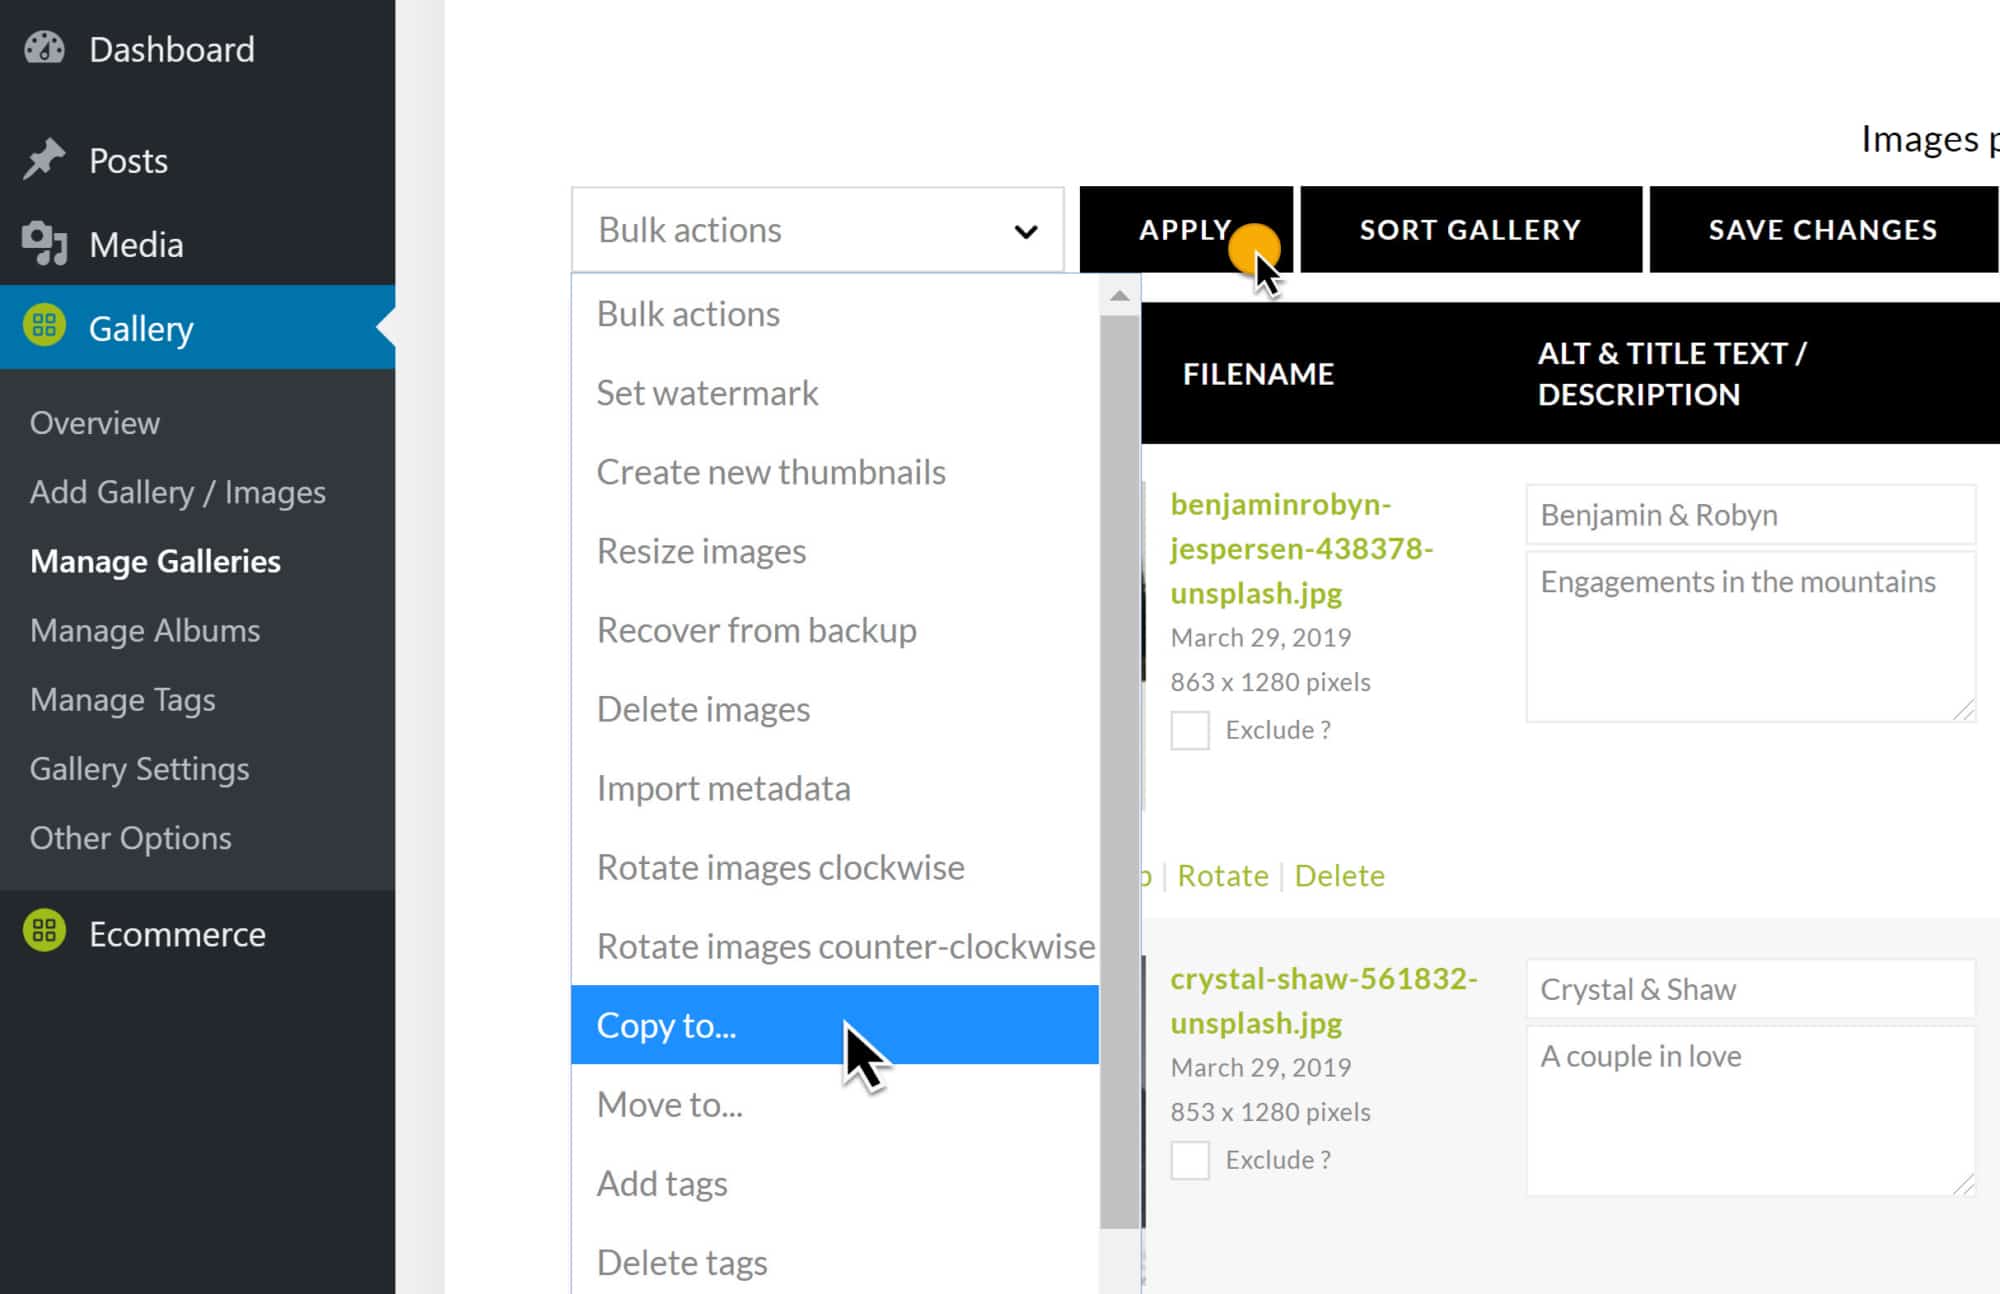This screenshot has height=1294, width=2000.
Task: Open Manage Albums in Gallery submenu
Action: 145,630
